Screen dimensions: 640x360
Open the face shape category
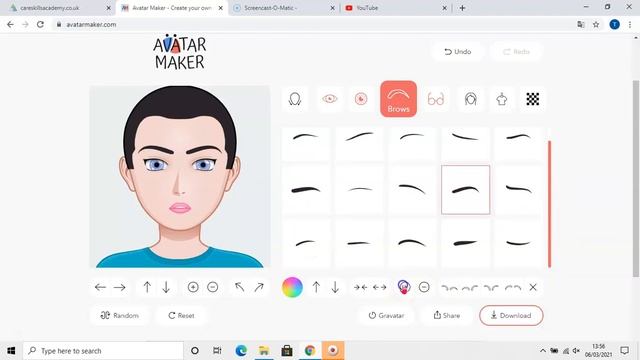[295, 99]
